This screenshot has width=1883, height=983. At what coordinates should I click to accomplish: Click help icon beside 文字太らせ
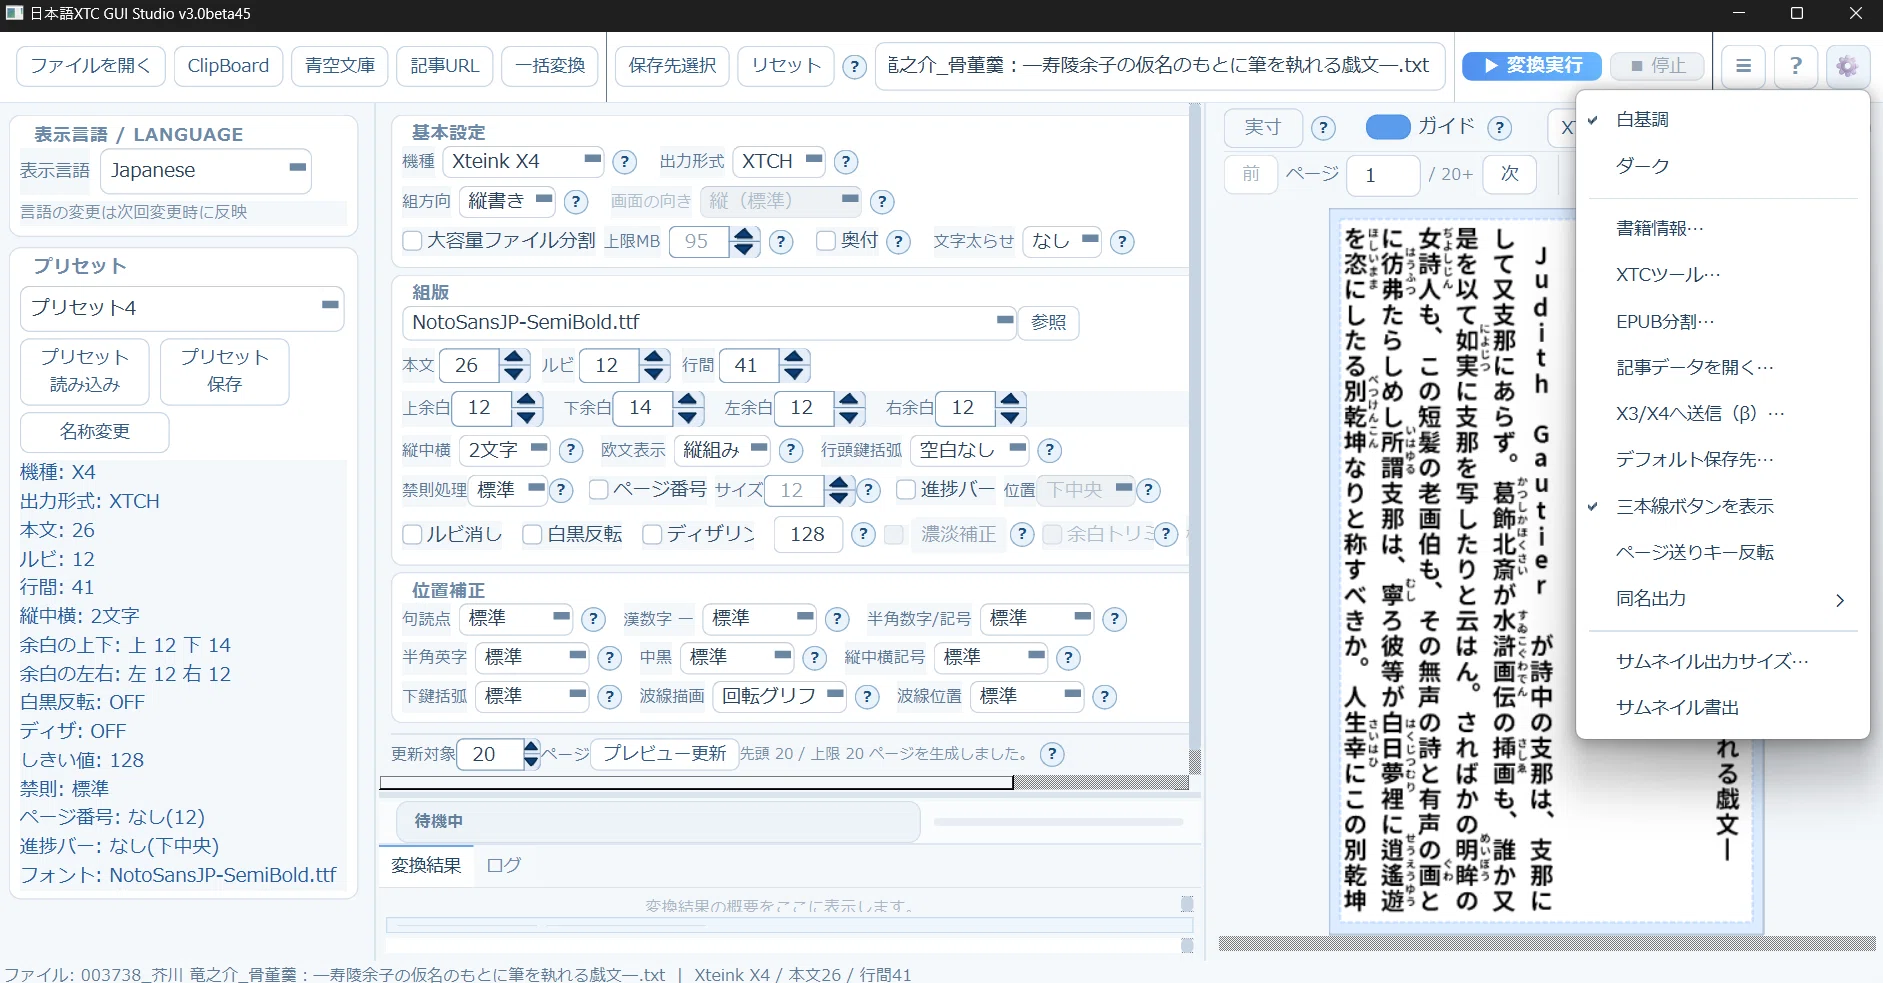tap(1122, 242)
